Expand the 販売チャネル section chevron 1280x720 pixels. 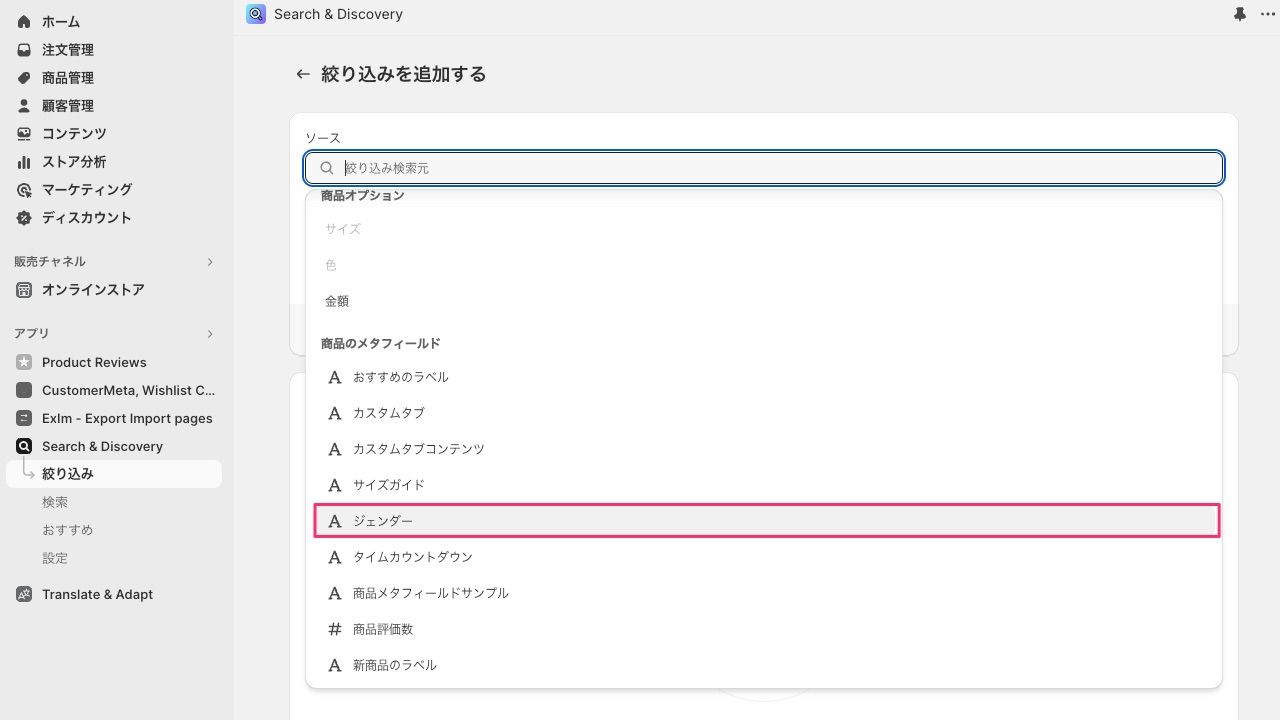coord(210,262)
